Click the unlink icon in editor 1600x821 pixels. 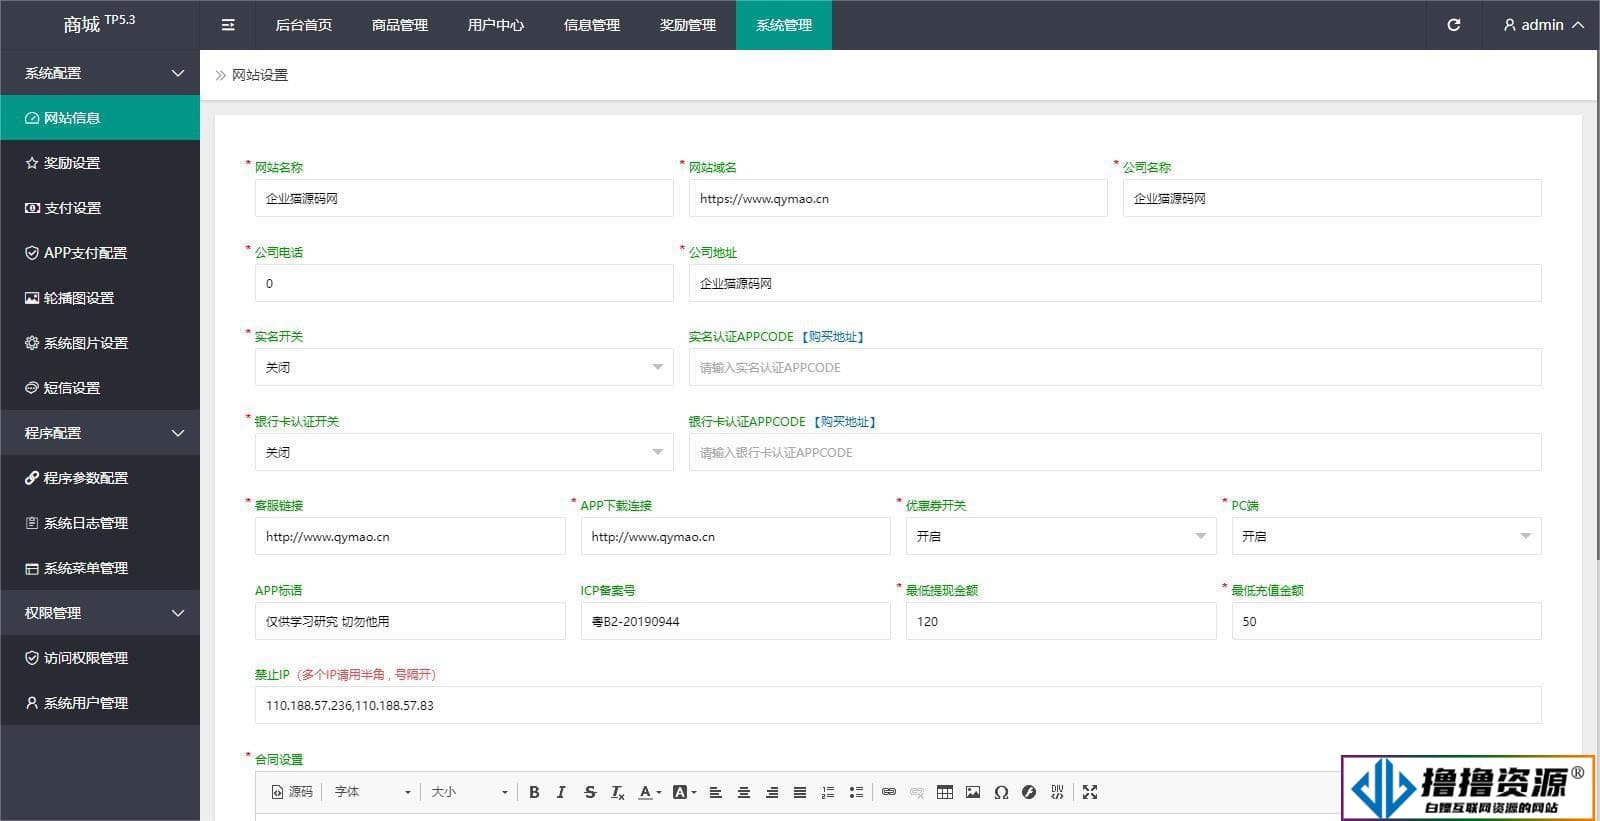tap(917, 792)
